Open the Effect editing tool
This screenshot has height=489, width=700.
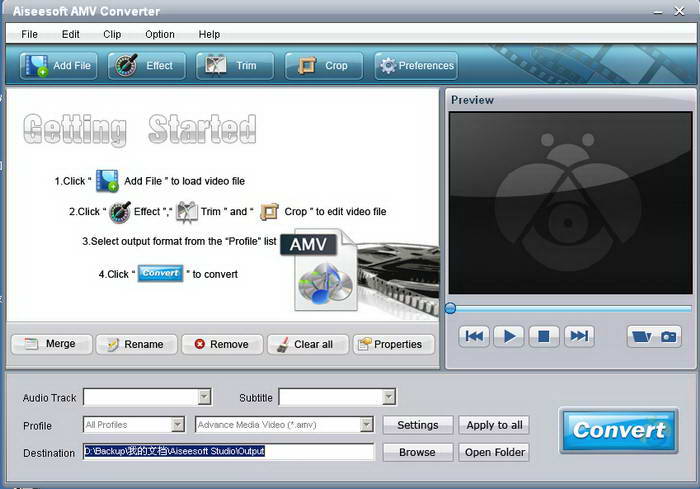point(146,66)
